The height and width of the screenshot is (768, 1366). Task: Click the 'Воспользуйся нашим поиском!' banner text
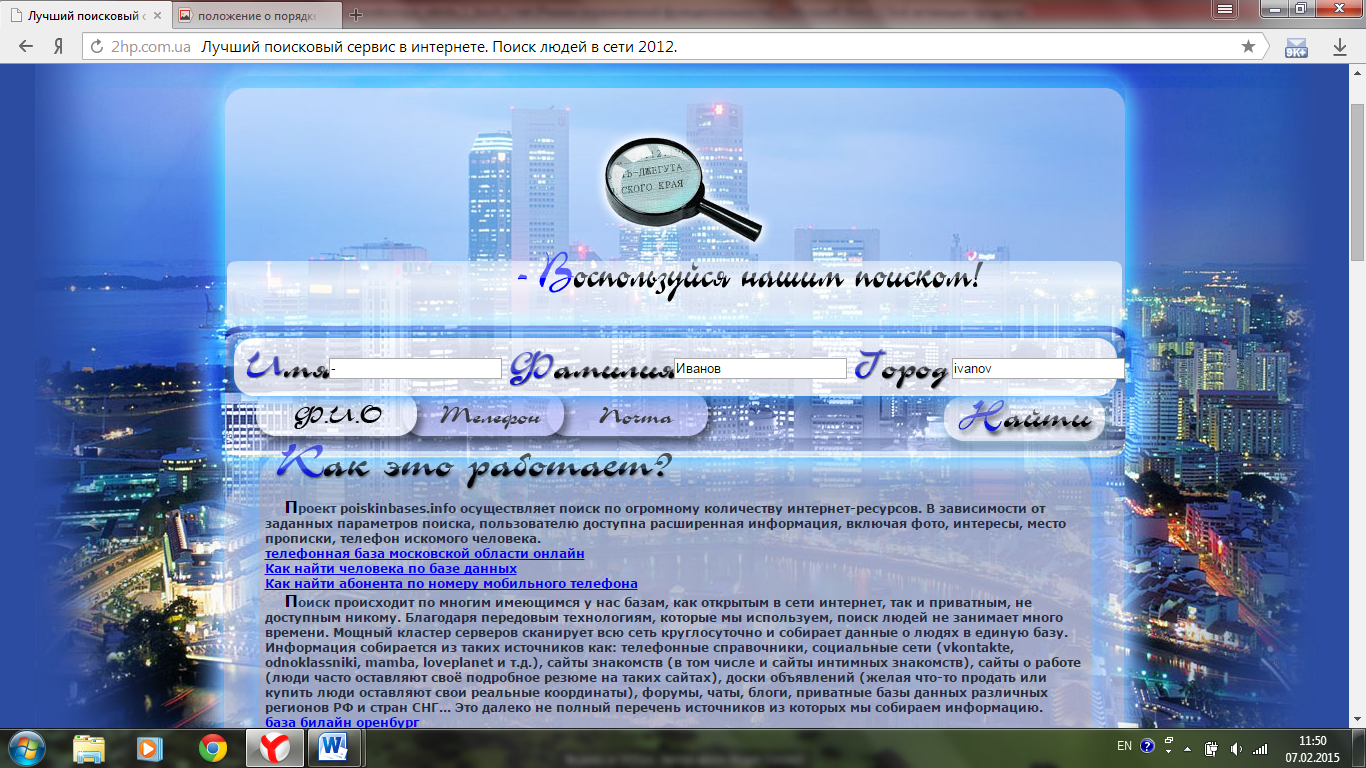[x=749, y=276]
